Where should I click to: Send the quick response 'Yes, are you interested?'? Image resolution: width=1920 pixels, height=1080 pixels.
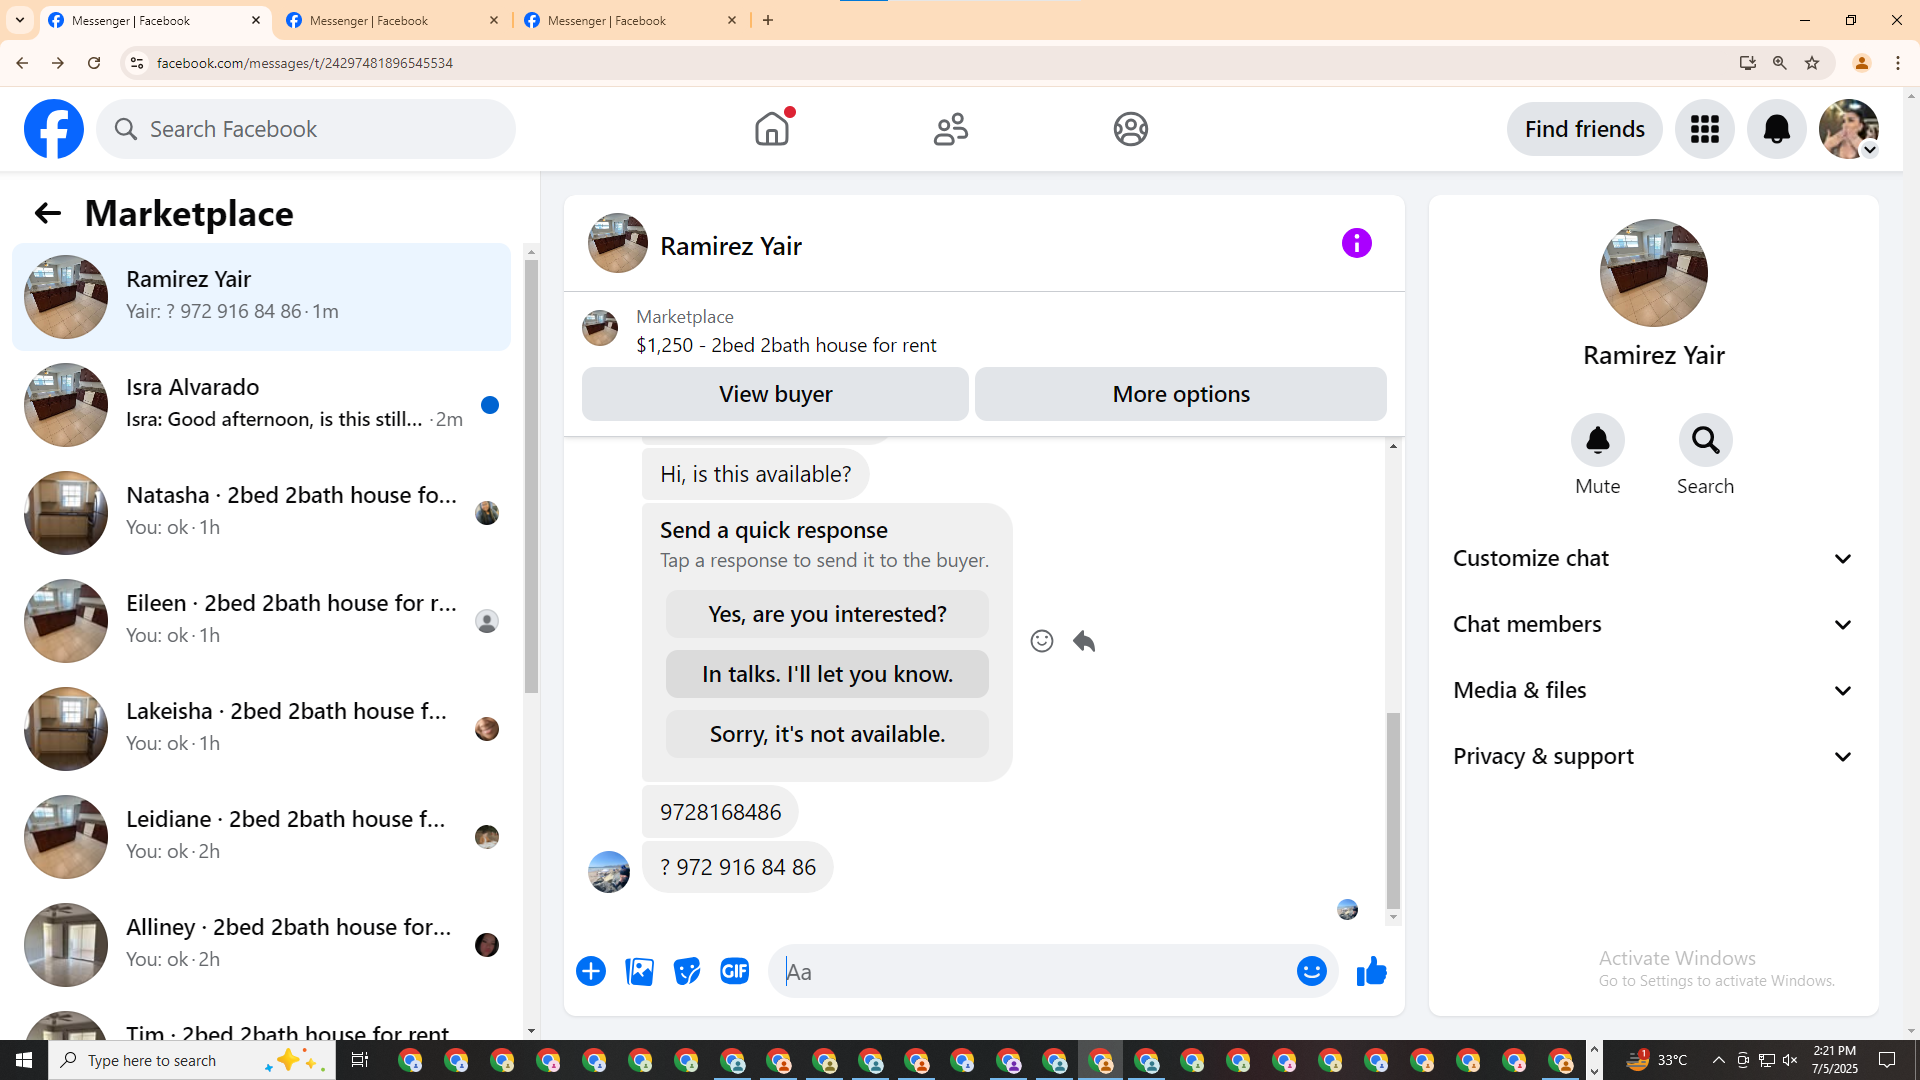tap(827, 614)
